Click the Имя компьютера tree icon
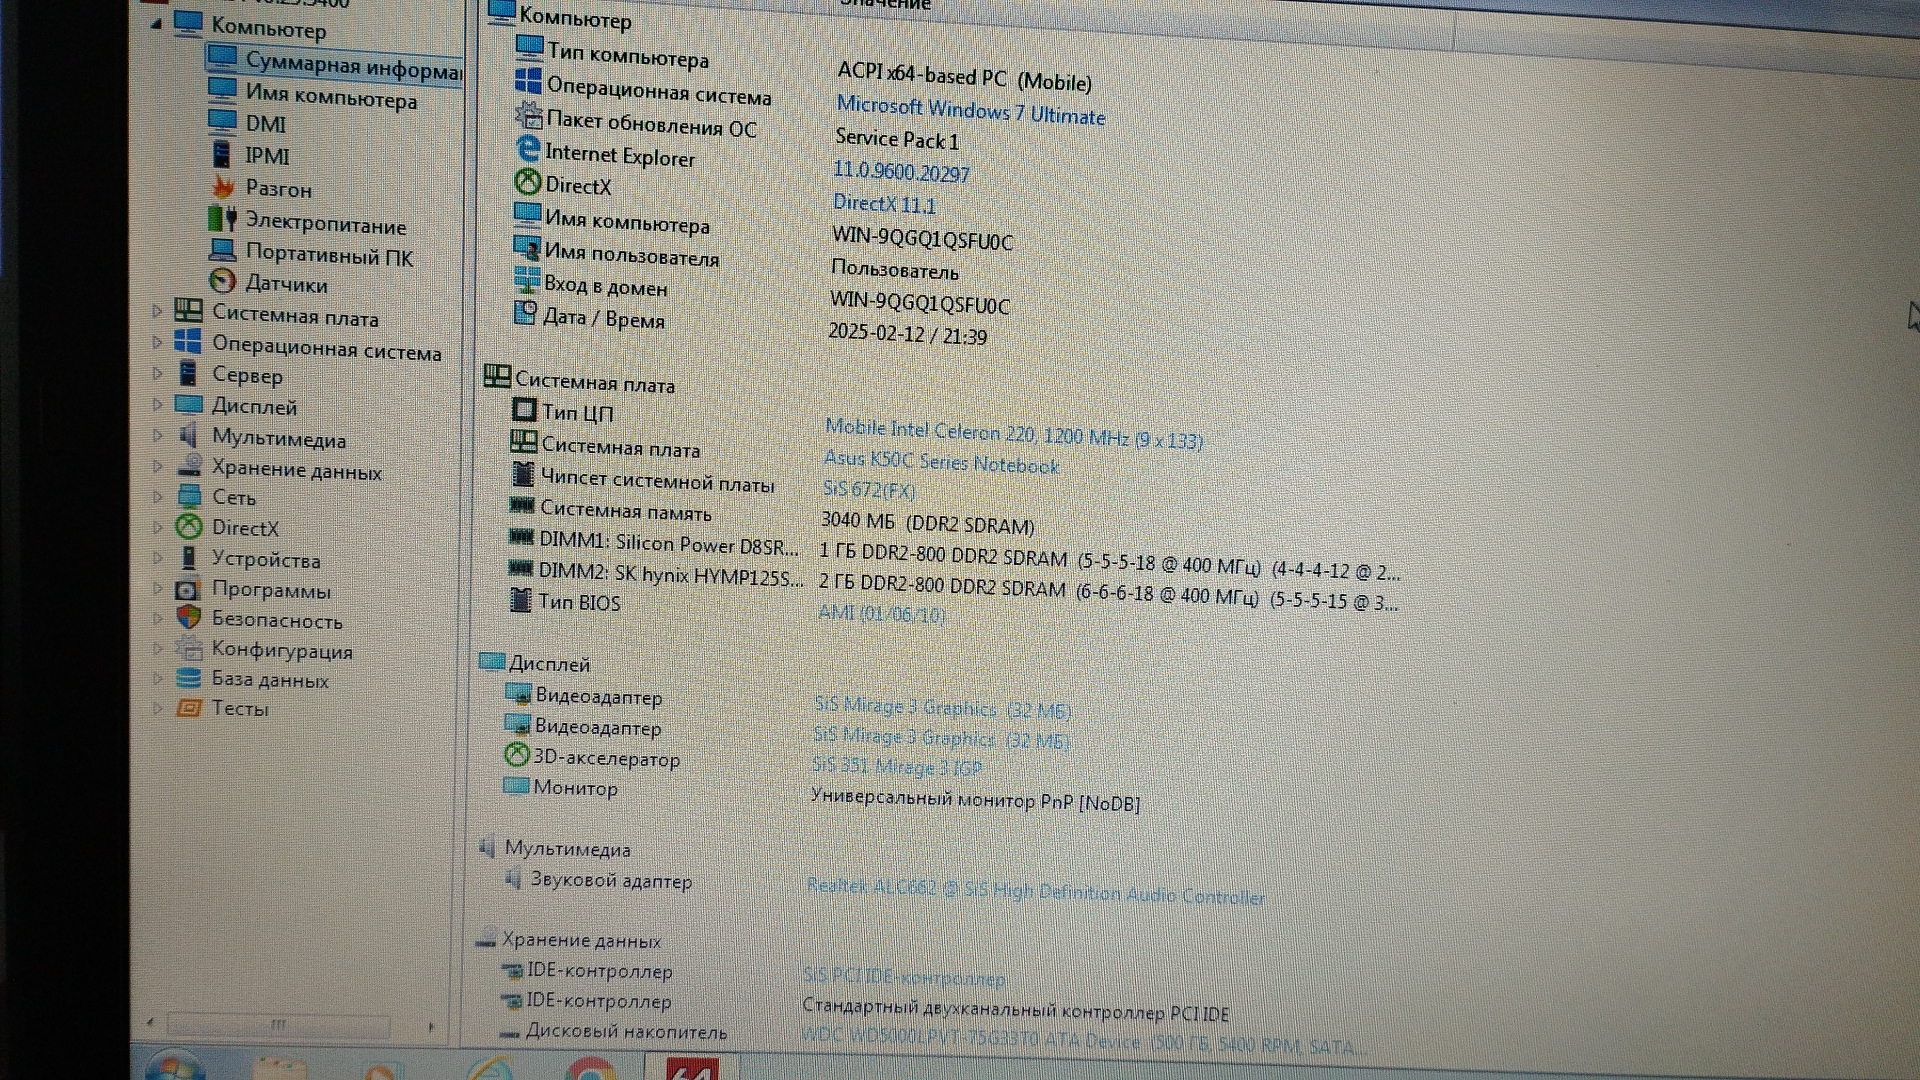1920x1080 pixels. tap(222, 89)
